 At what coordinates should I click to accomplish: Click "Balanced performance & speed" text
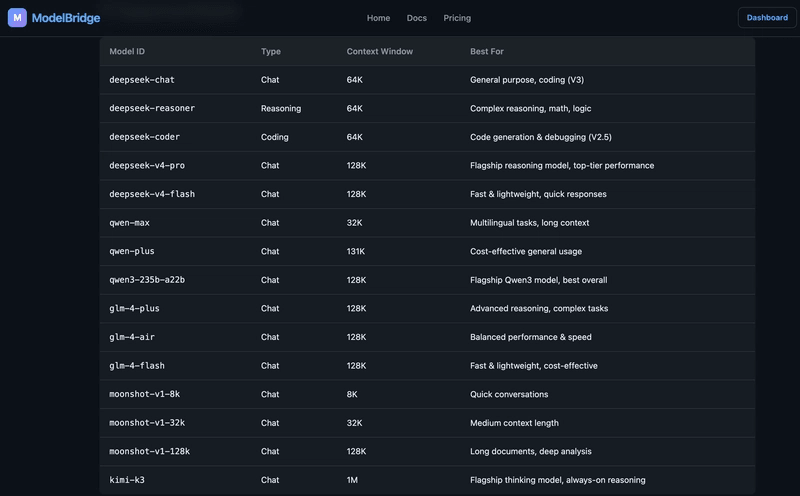pos(531,337)
